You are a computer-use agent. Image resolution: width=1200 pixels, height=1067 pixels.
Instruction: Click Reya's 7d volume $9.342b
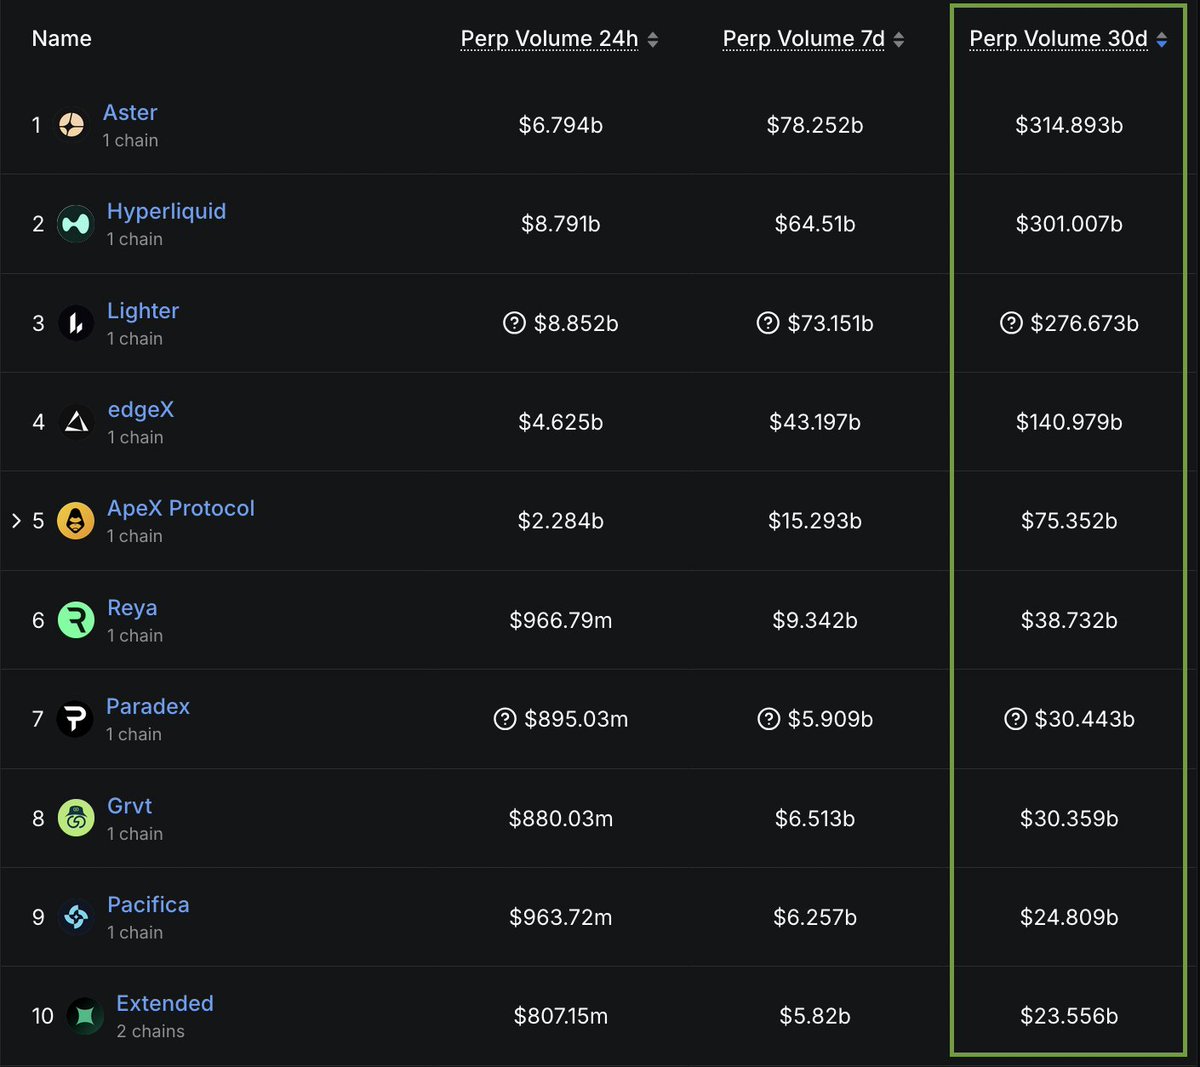(x=815, y=620)
